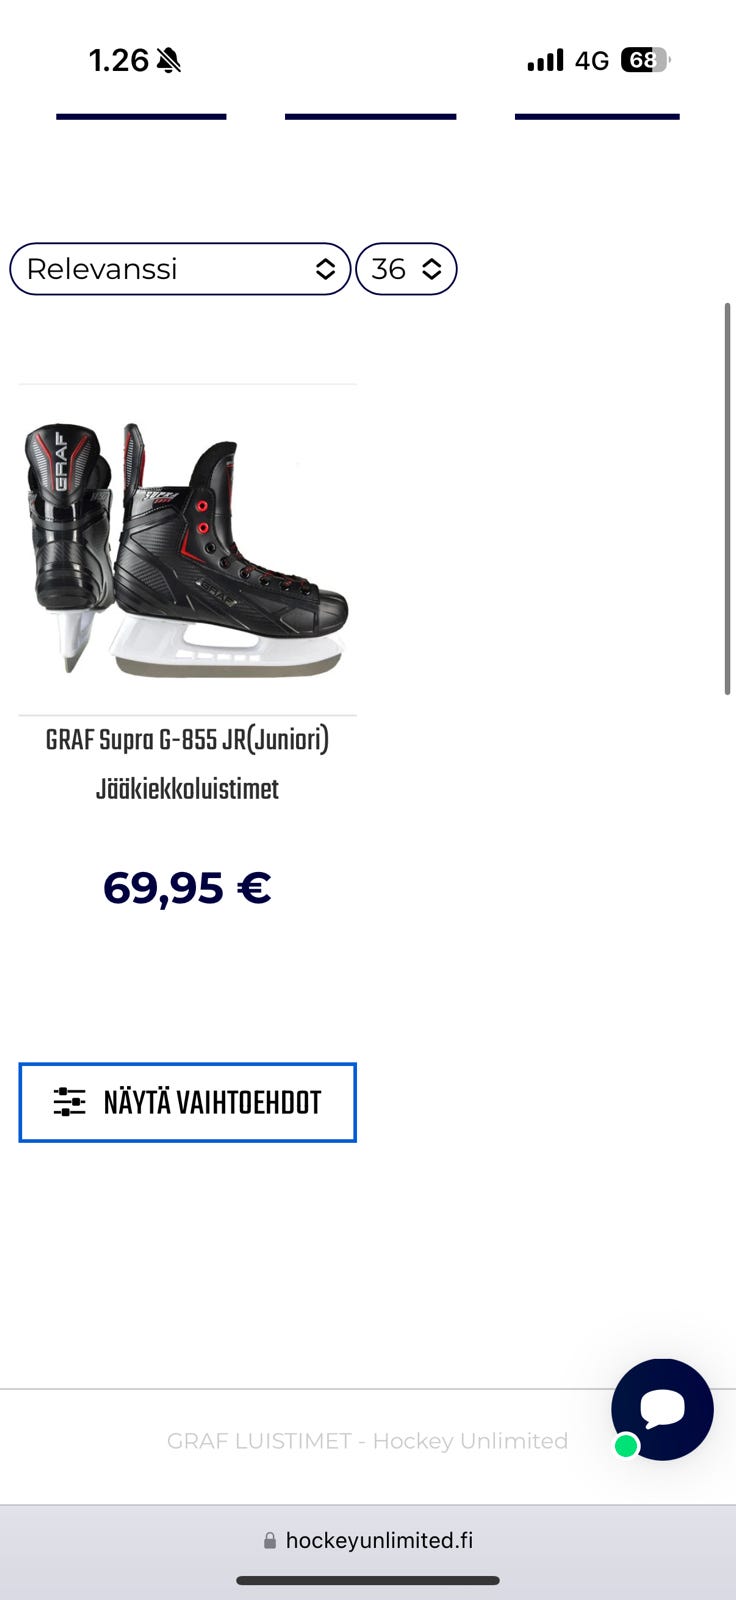Open the chat bubble widget
Image resolution: width=736 pixels, height=1600 pixels.
662,1409
